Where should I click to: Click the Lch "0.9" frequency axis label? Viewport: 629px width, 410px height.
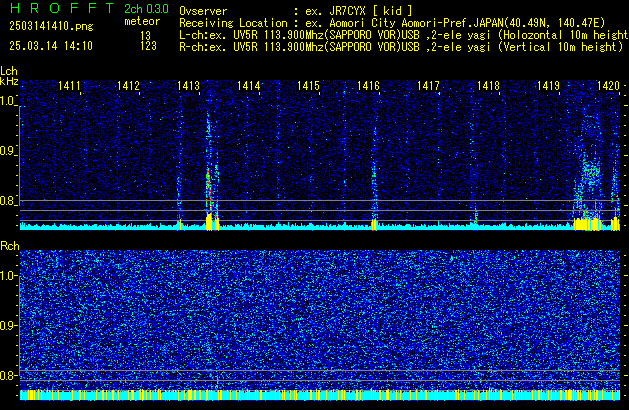pos(8,151)
